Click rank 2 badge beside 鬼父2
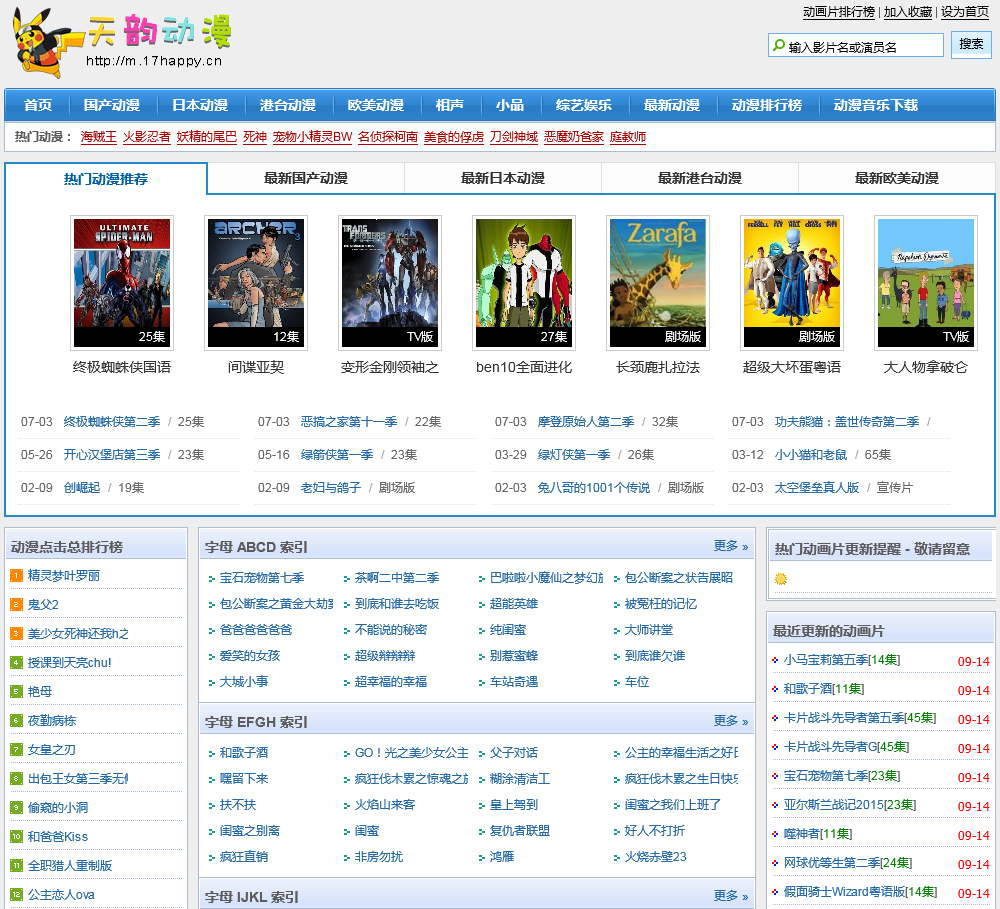Screen dimensions: 1000x909 click(x=17, y=605)
